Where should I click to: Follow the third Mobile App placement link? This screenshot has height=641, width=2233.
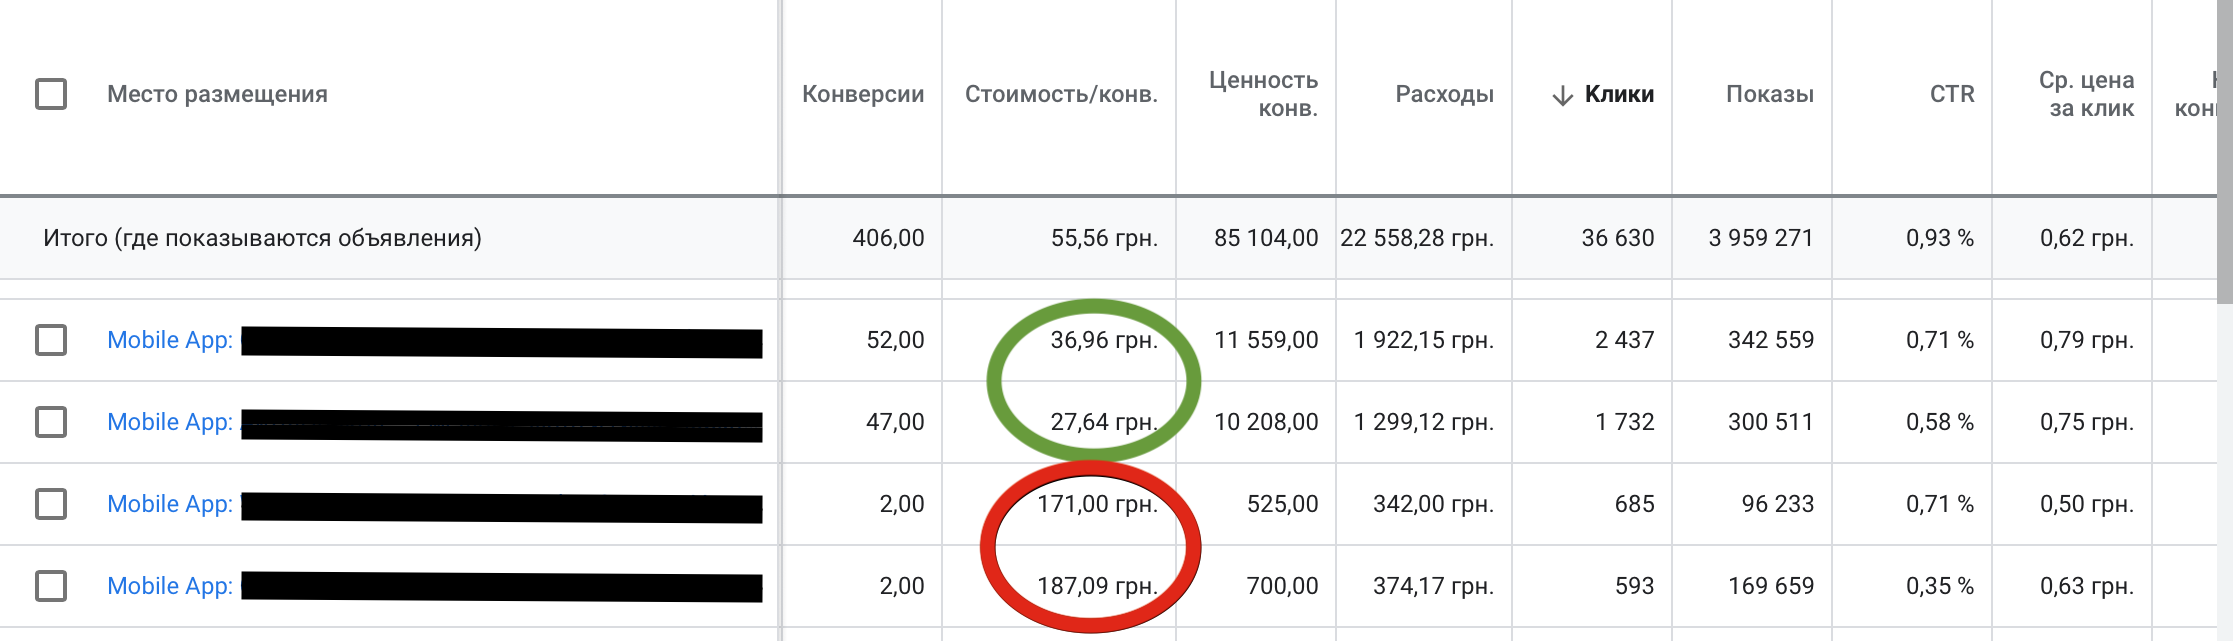click(x=170, y=504)
